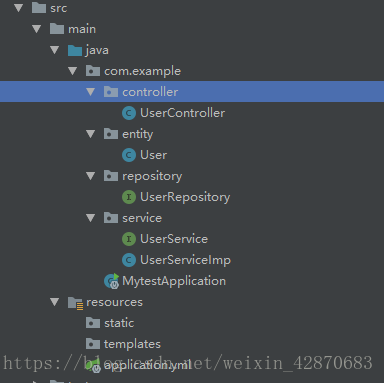
Task: Collapse the controller package arrow
Action: [91, 92]
